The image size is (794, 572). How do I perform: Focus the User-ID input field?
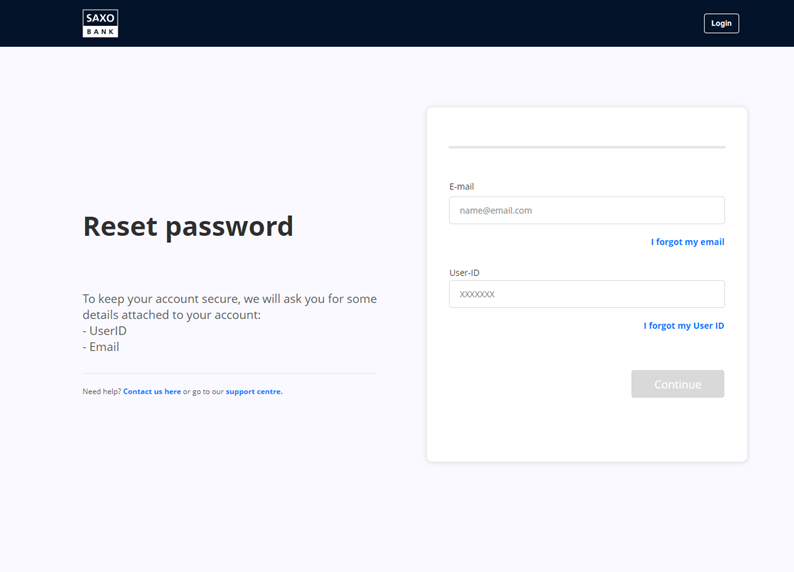click(586, 294)
